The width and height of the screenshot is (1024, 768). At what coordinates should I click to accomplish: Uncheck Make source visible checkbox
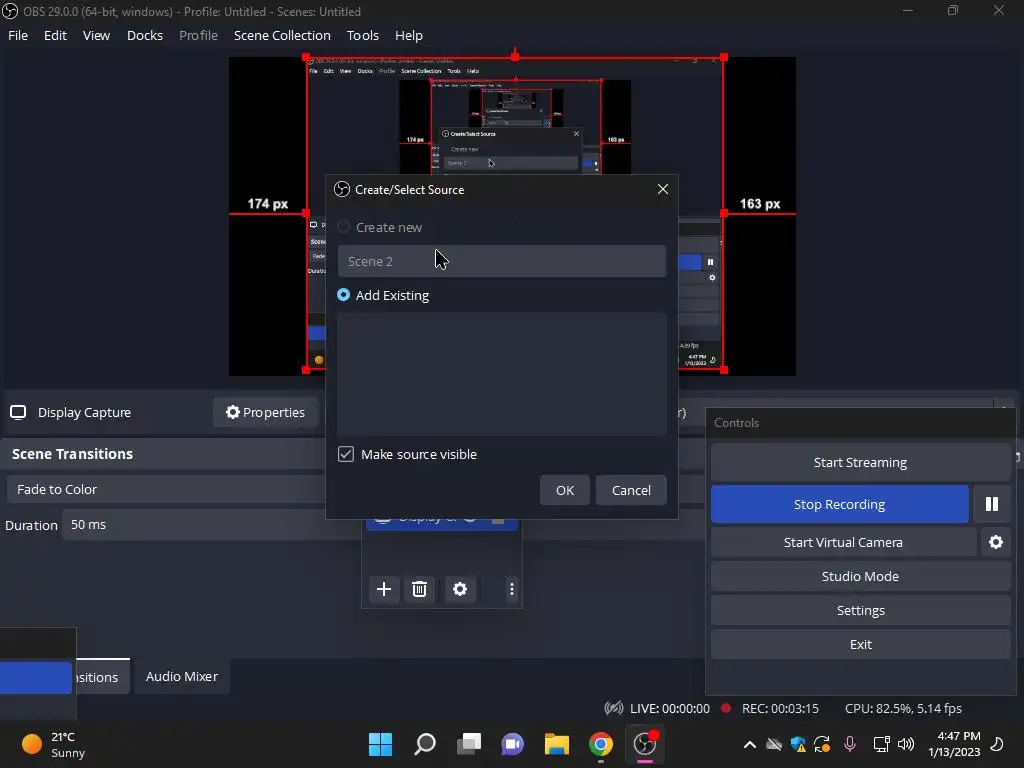[x=346, y=454]
